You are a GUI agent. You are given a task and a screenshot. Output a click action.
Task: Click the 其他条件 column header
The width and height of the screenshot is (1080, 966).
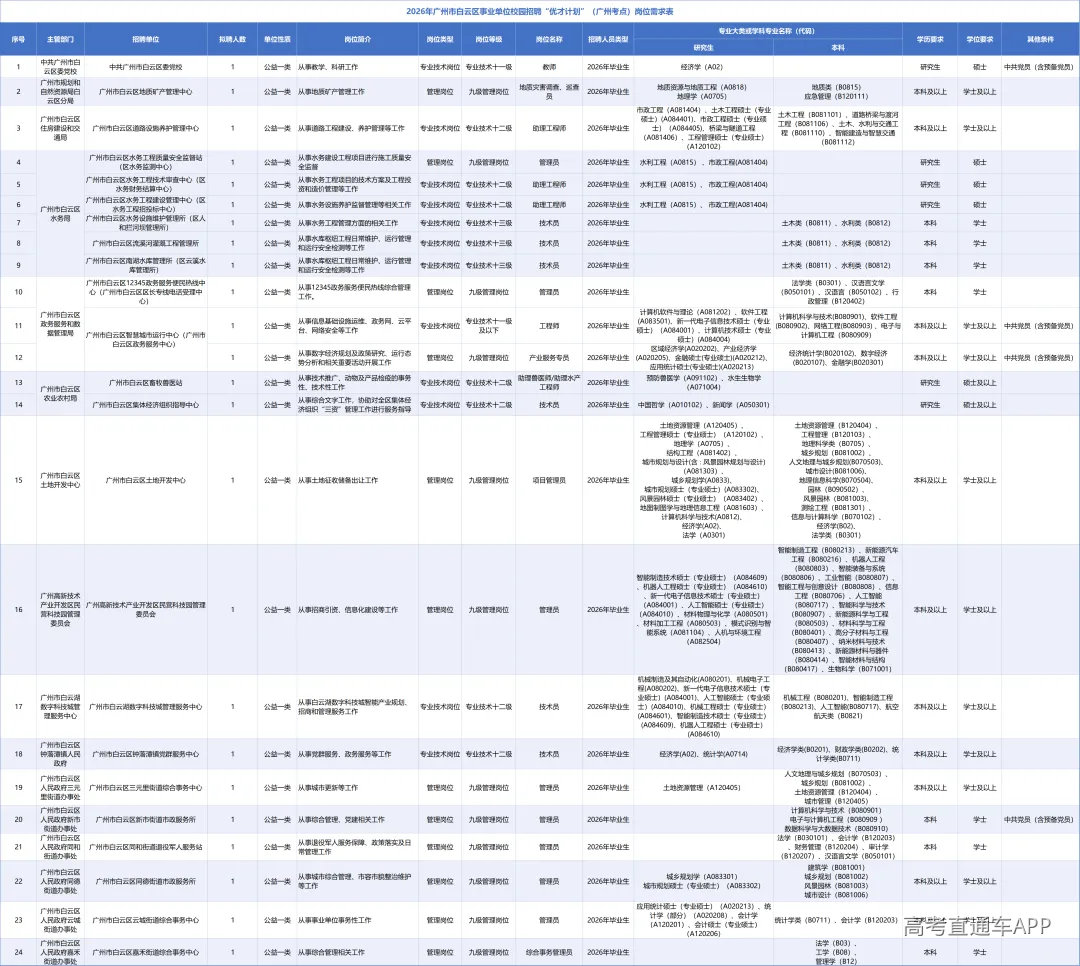point(1040,39)
